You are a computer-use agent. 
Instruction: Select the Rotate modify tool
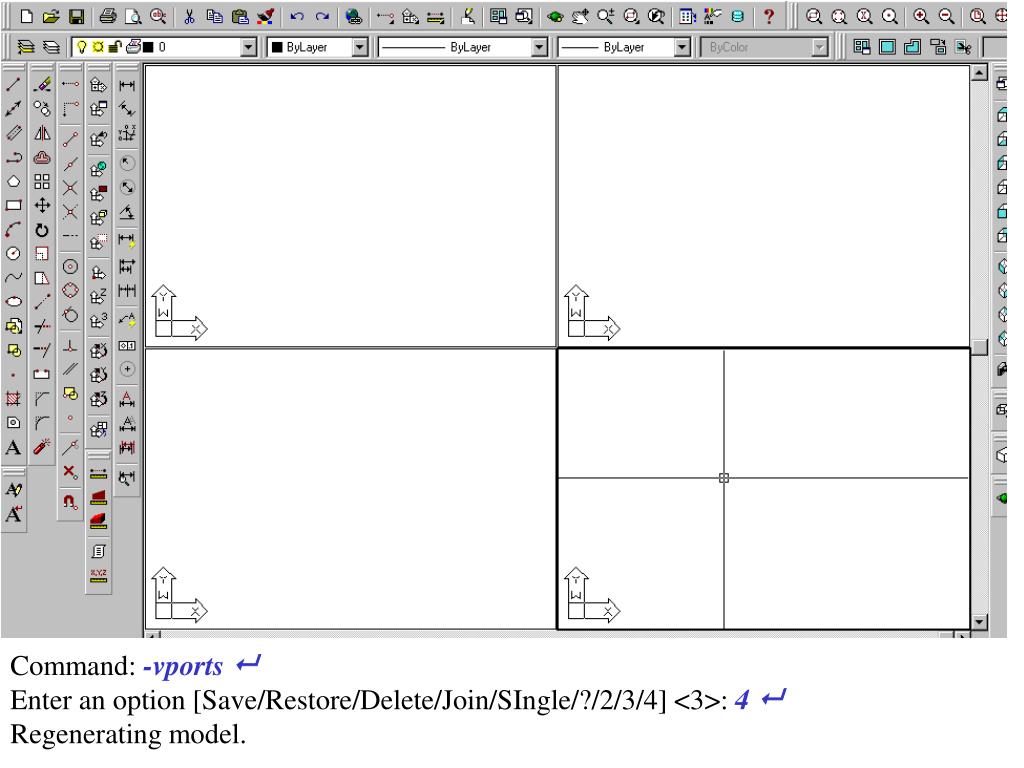tap(42, 230)
